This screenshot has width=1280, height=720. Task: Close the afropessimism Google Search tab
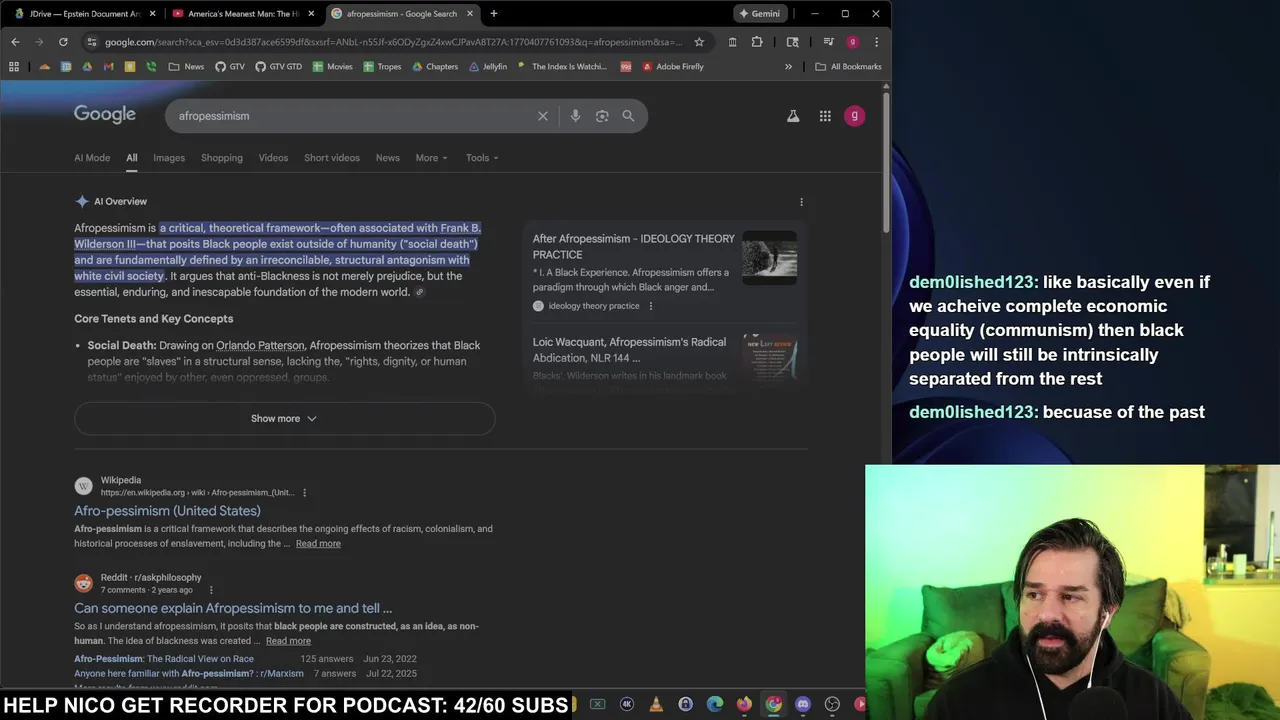coord(470,14)
